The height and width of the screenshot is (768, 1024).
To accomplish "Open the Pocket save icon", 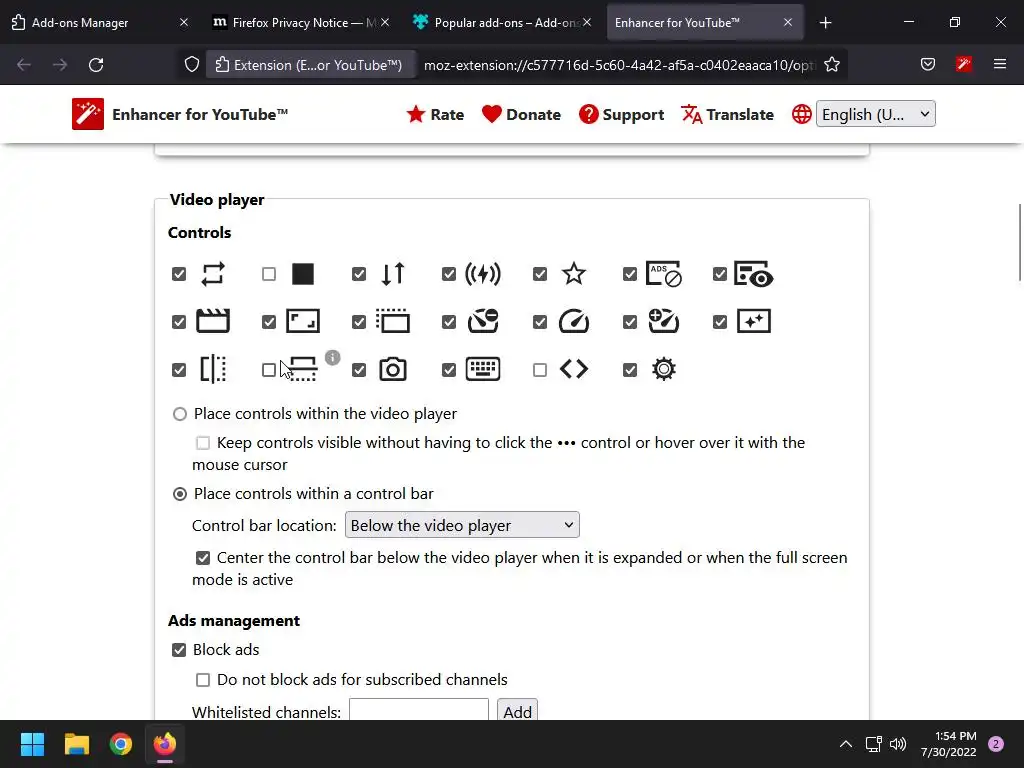I will click(928, 64).
